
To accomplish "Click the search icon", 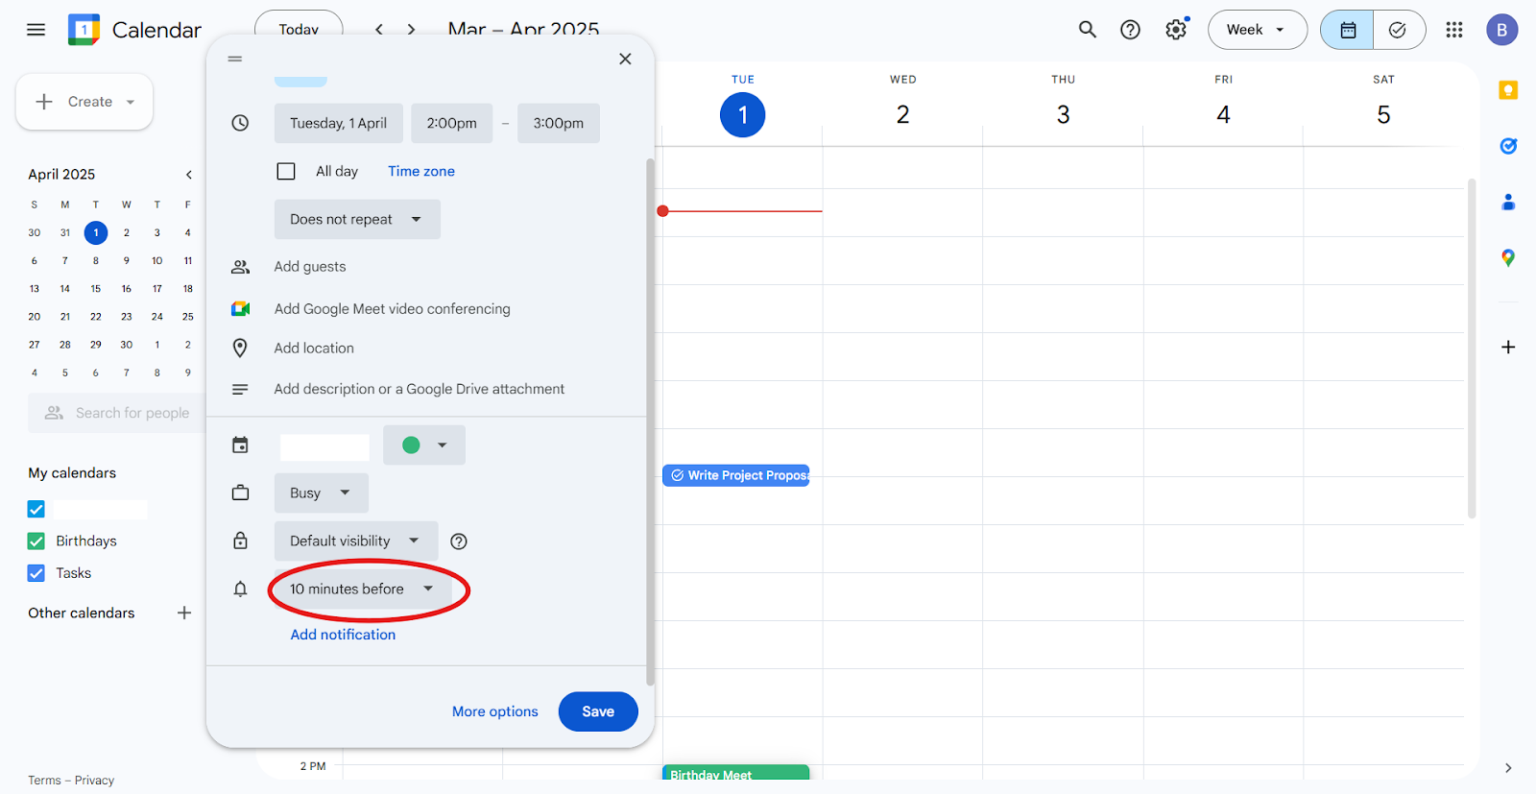I will click(x=1087, y=29).
